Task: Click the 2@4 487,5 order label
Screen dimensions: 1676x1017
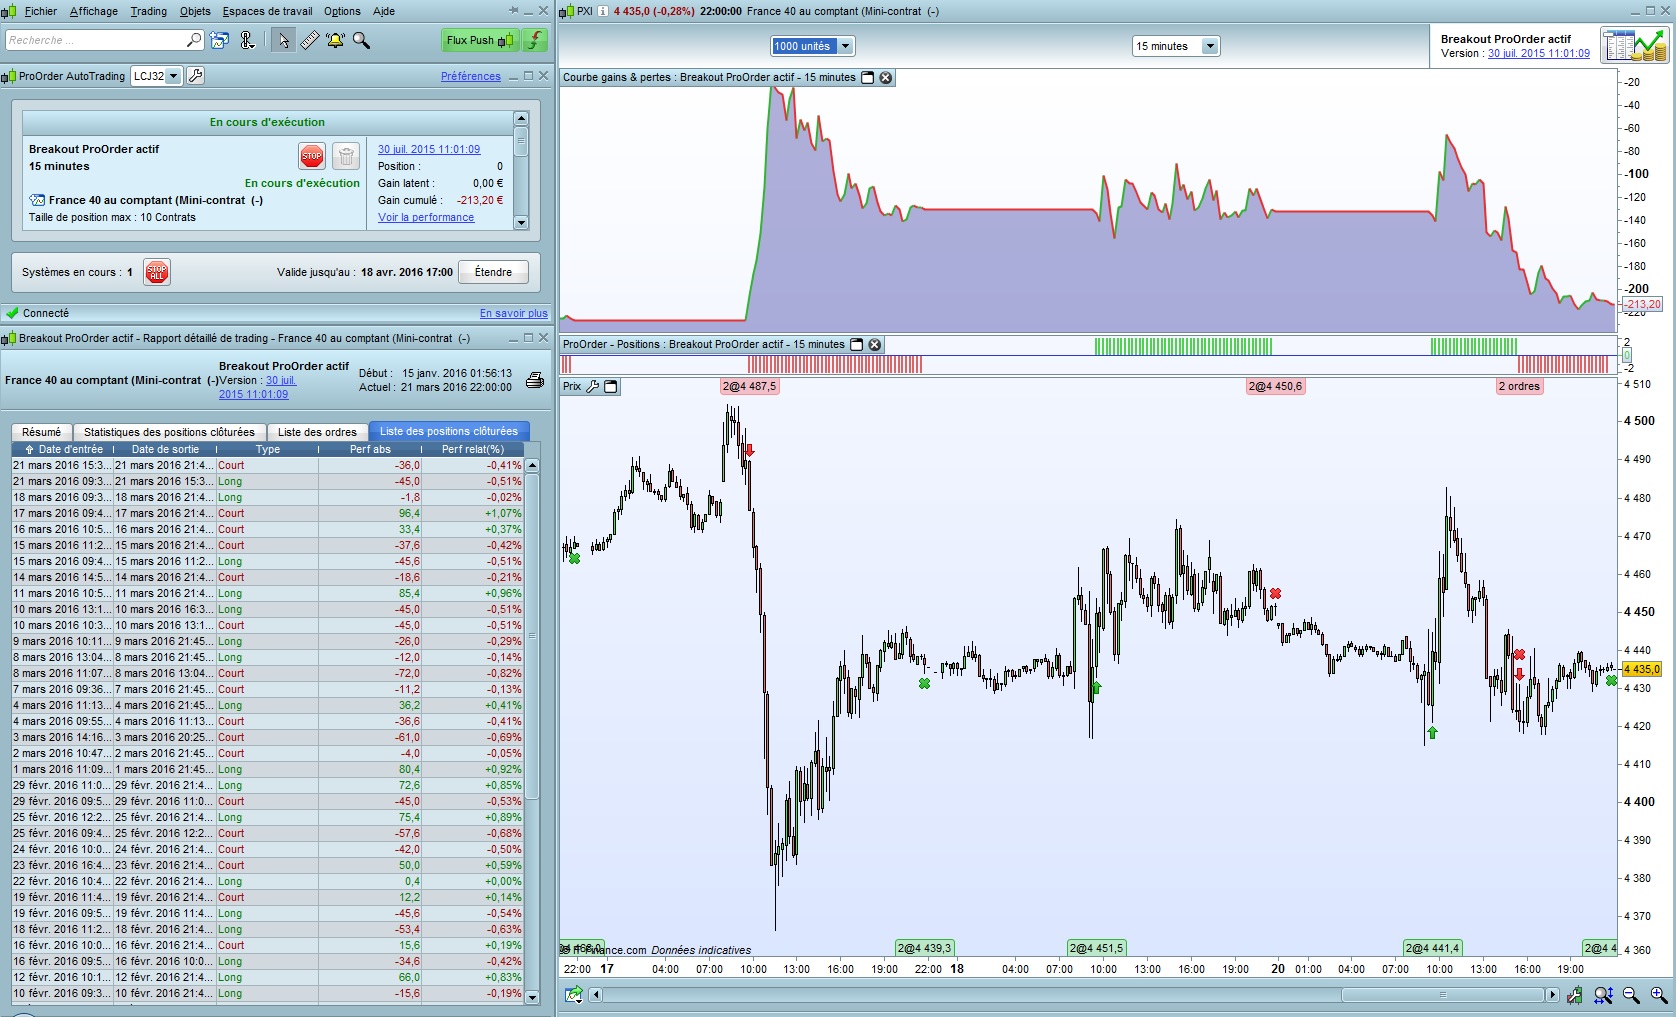Action: [x=749, y=386]
